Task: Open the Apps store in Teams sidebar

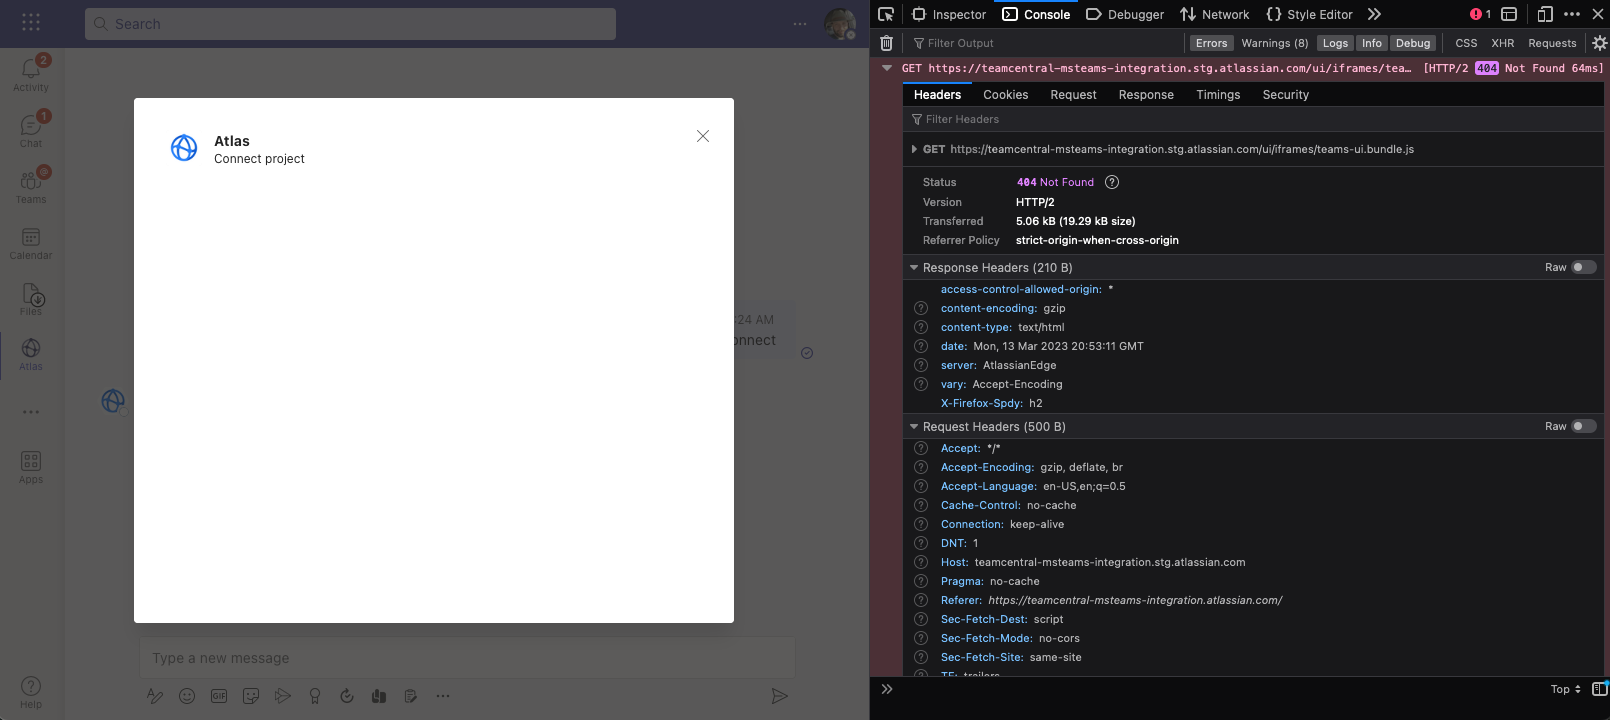Action: [x=31, y=467]
